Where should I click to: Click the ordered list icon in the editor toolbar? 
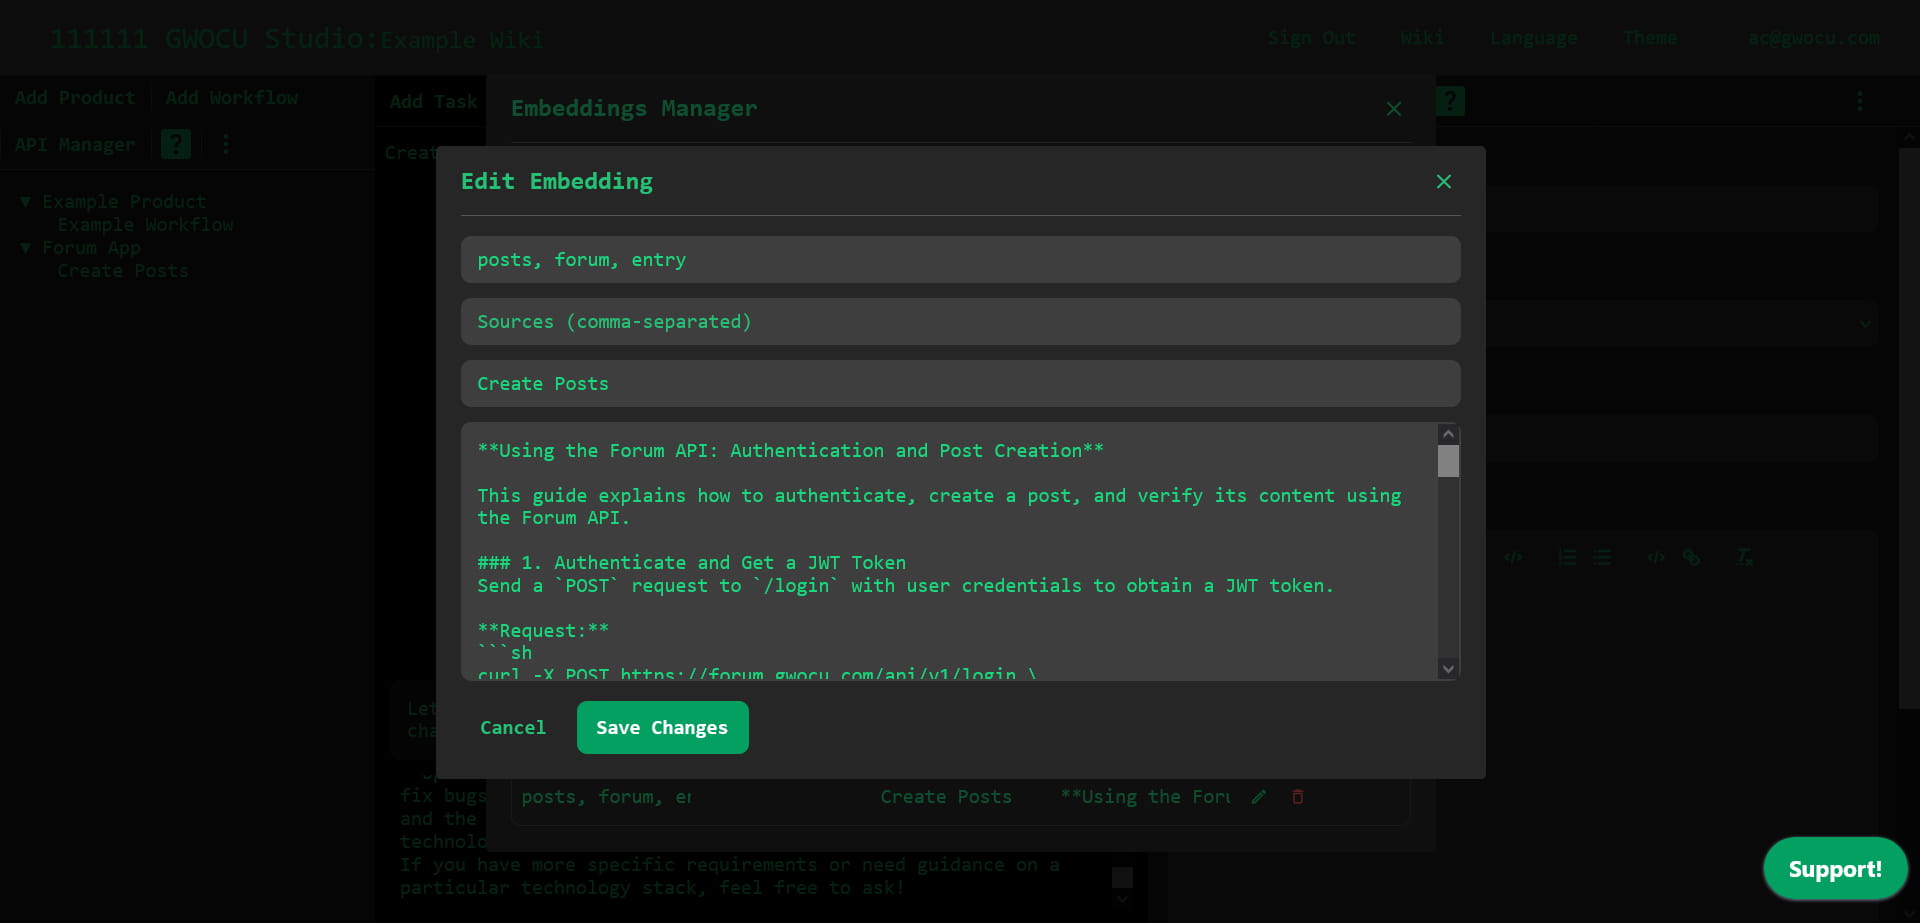tap(1567, 557)
